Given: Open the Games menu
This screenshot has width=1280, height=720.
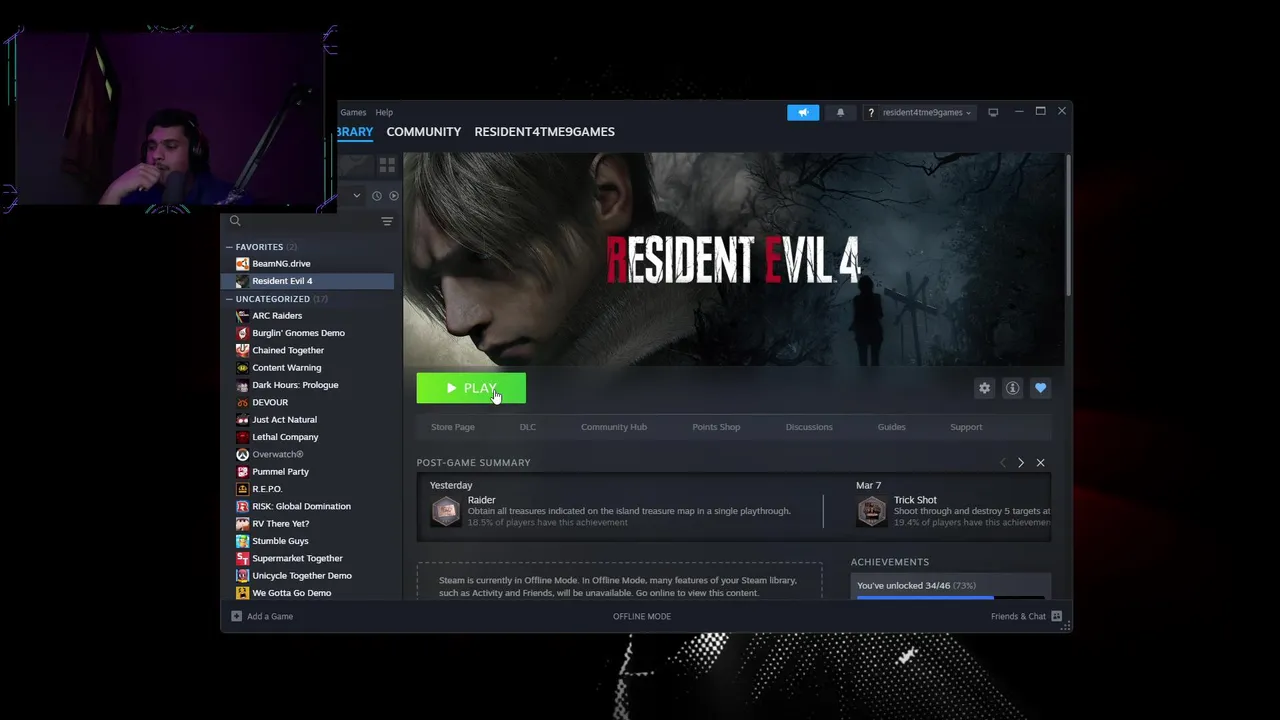Looking at the screenshot, I should point(353,112).
